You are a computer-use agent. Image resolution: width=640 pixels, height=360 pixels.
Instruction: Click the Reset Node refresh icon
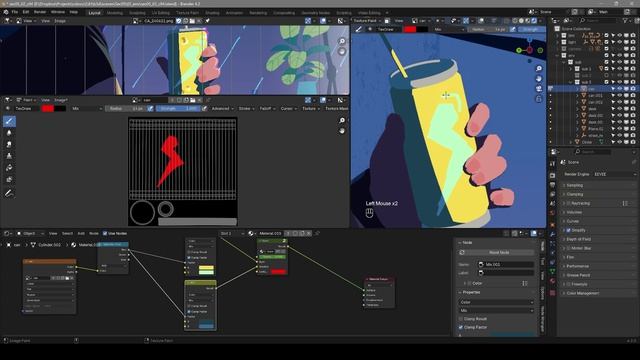coord(462,252)
